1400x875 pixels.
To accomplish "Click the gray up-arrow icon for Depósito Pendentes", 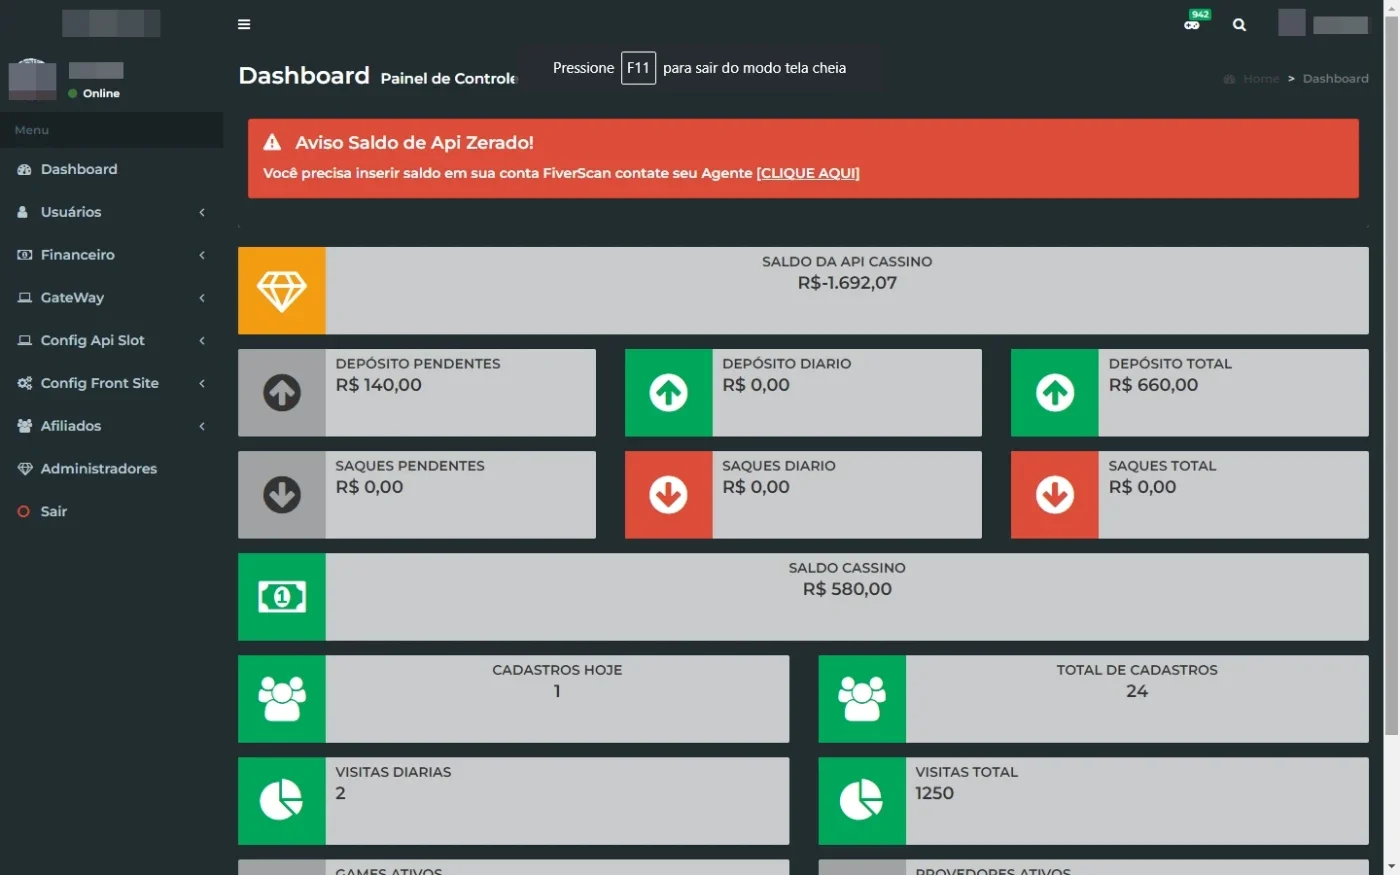I will click(x=282, y=393).
